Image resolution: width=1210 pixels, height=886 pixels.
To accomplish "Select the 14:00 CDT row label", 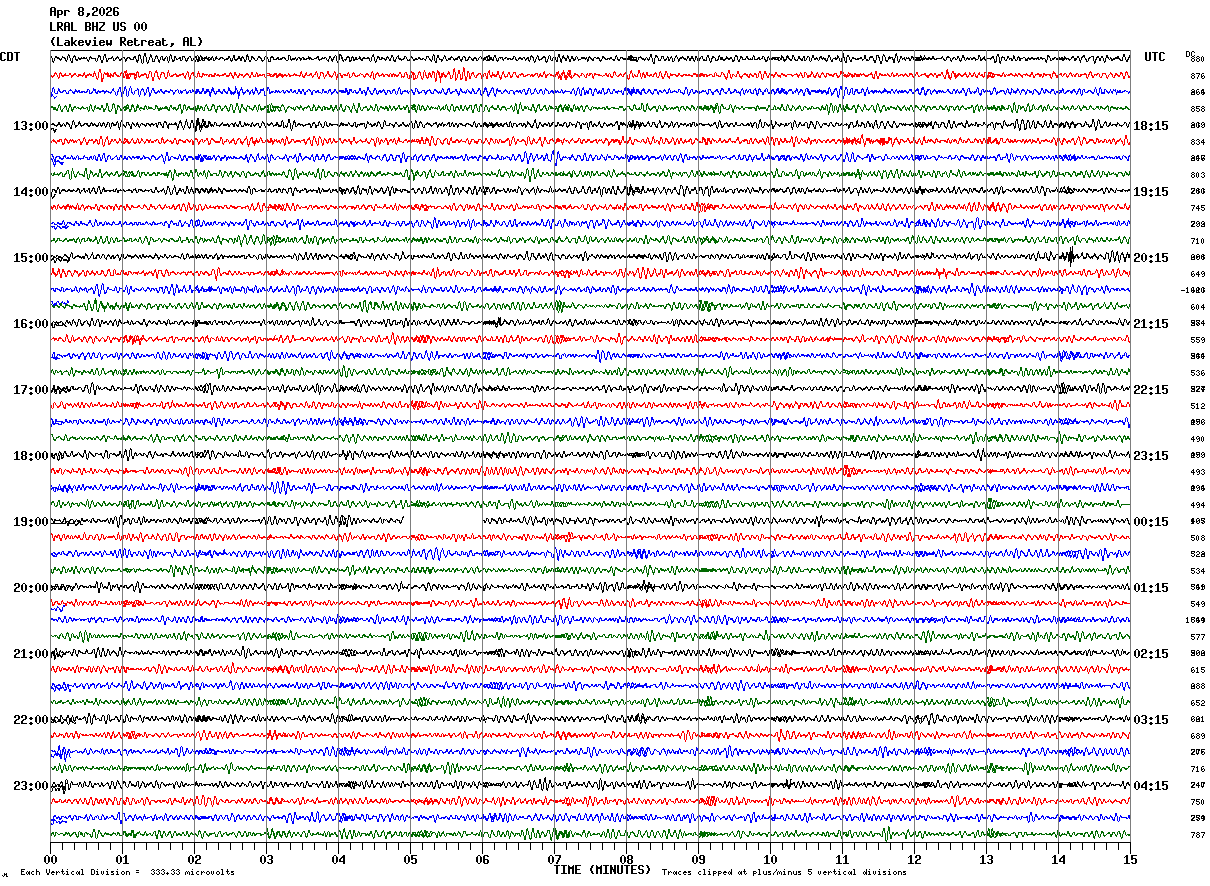I will [30, 192].
